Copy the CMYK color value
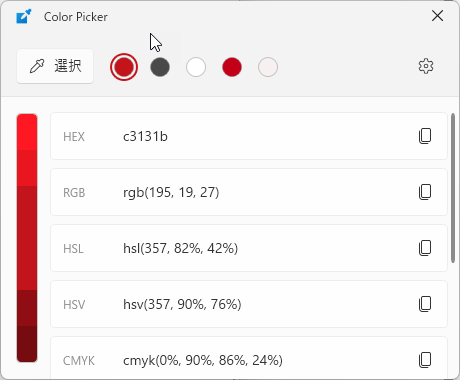Viewport: 460px width, 380px height. (x=425, y=360)
